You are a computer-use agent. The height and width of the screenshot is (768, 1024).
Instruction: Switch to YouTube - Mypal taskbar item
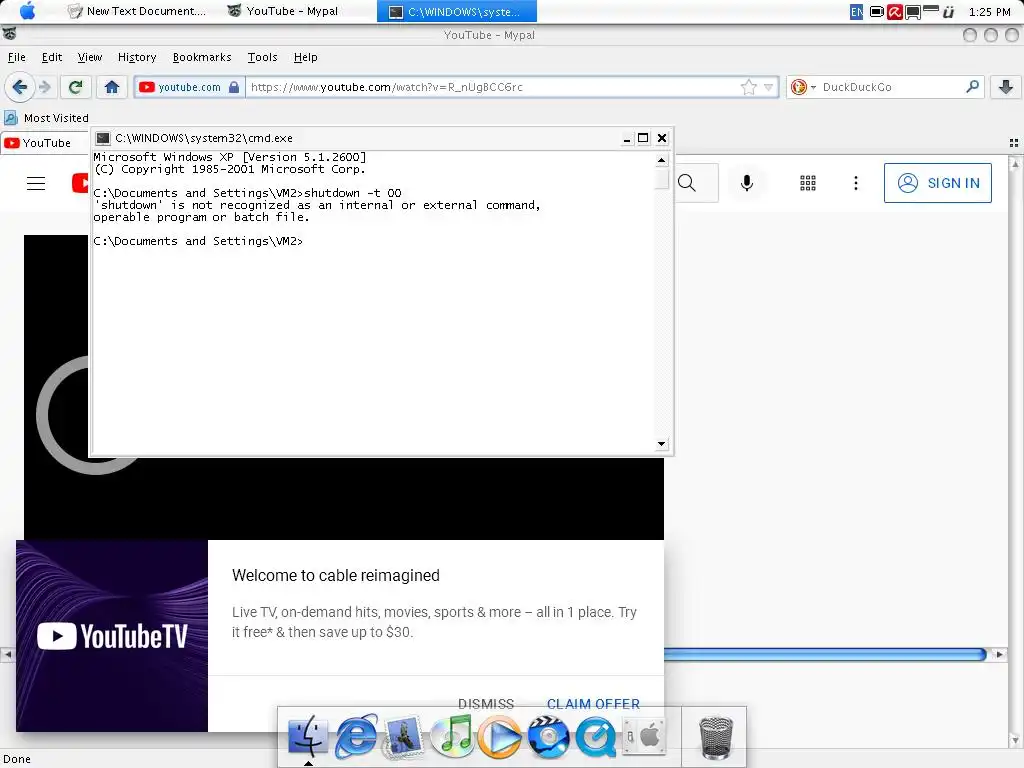(x=283, y=11)
